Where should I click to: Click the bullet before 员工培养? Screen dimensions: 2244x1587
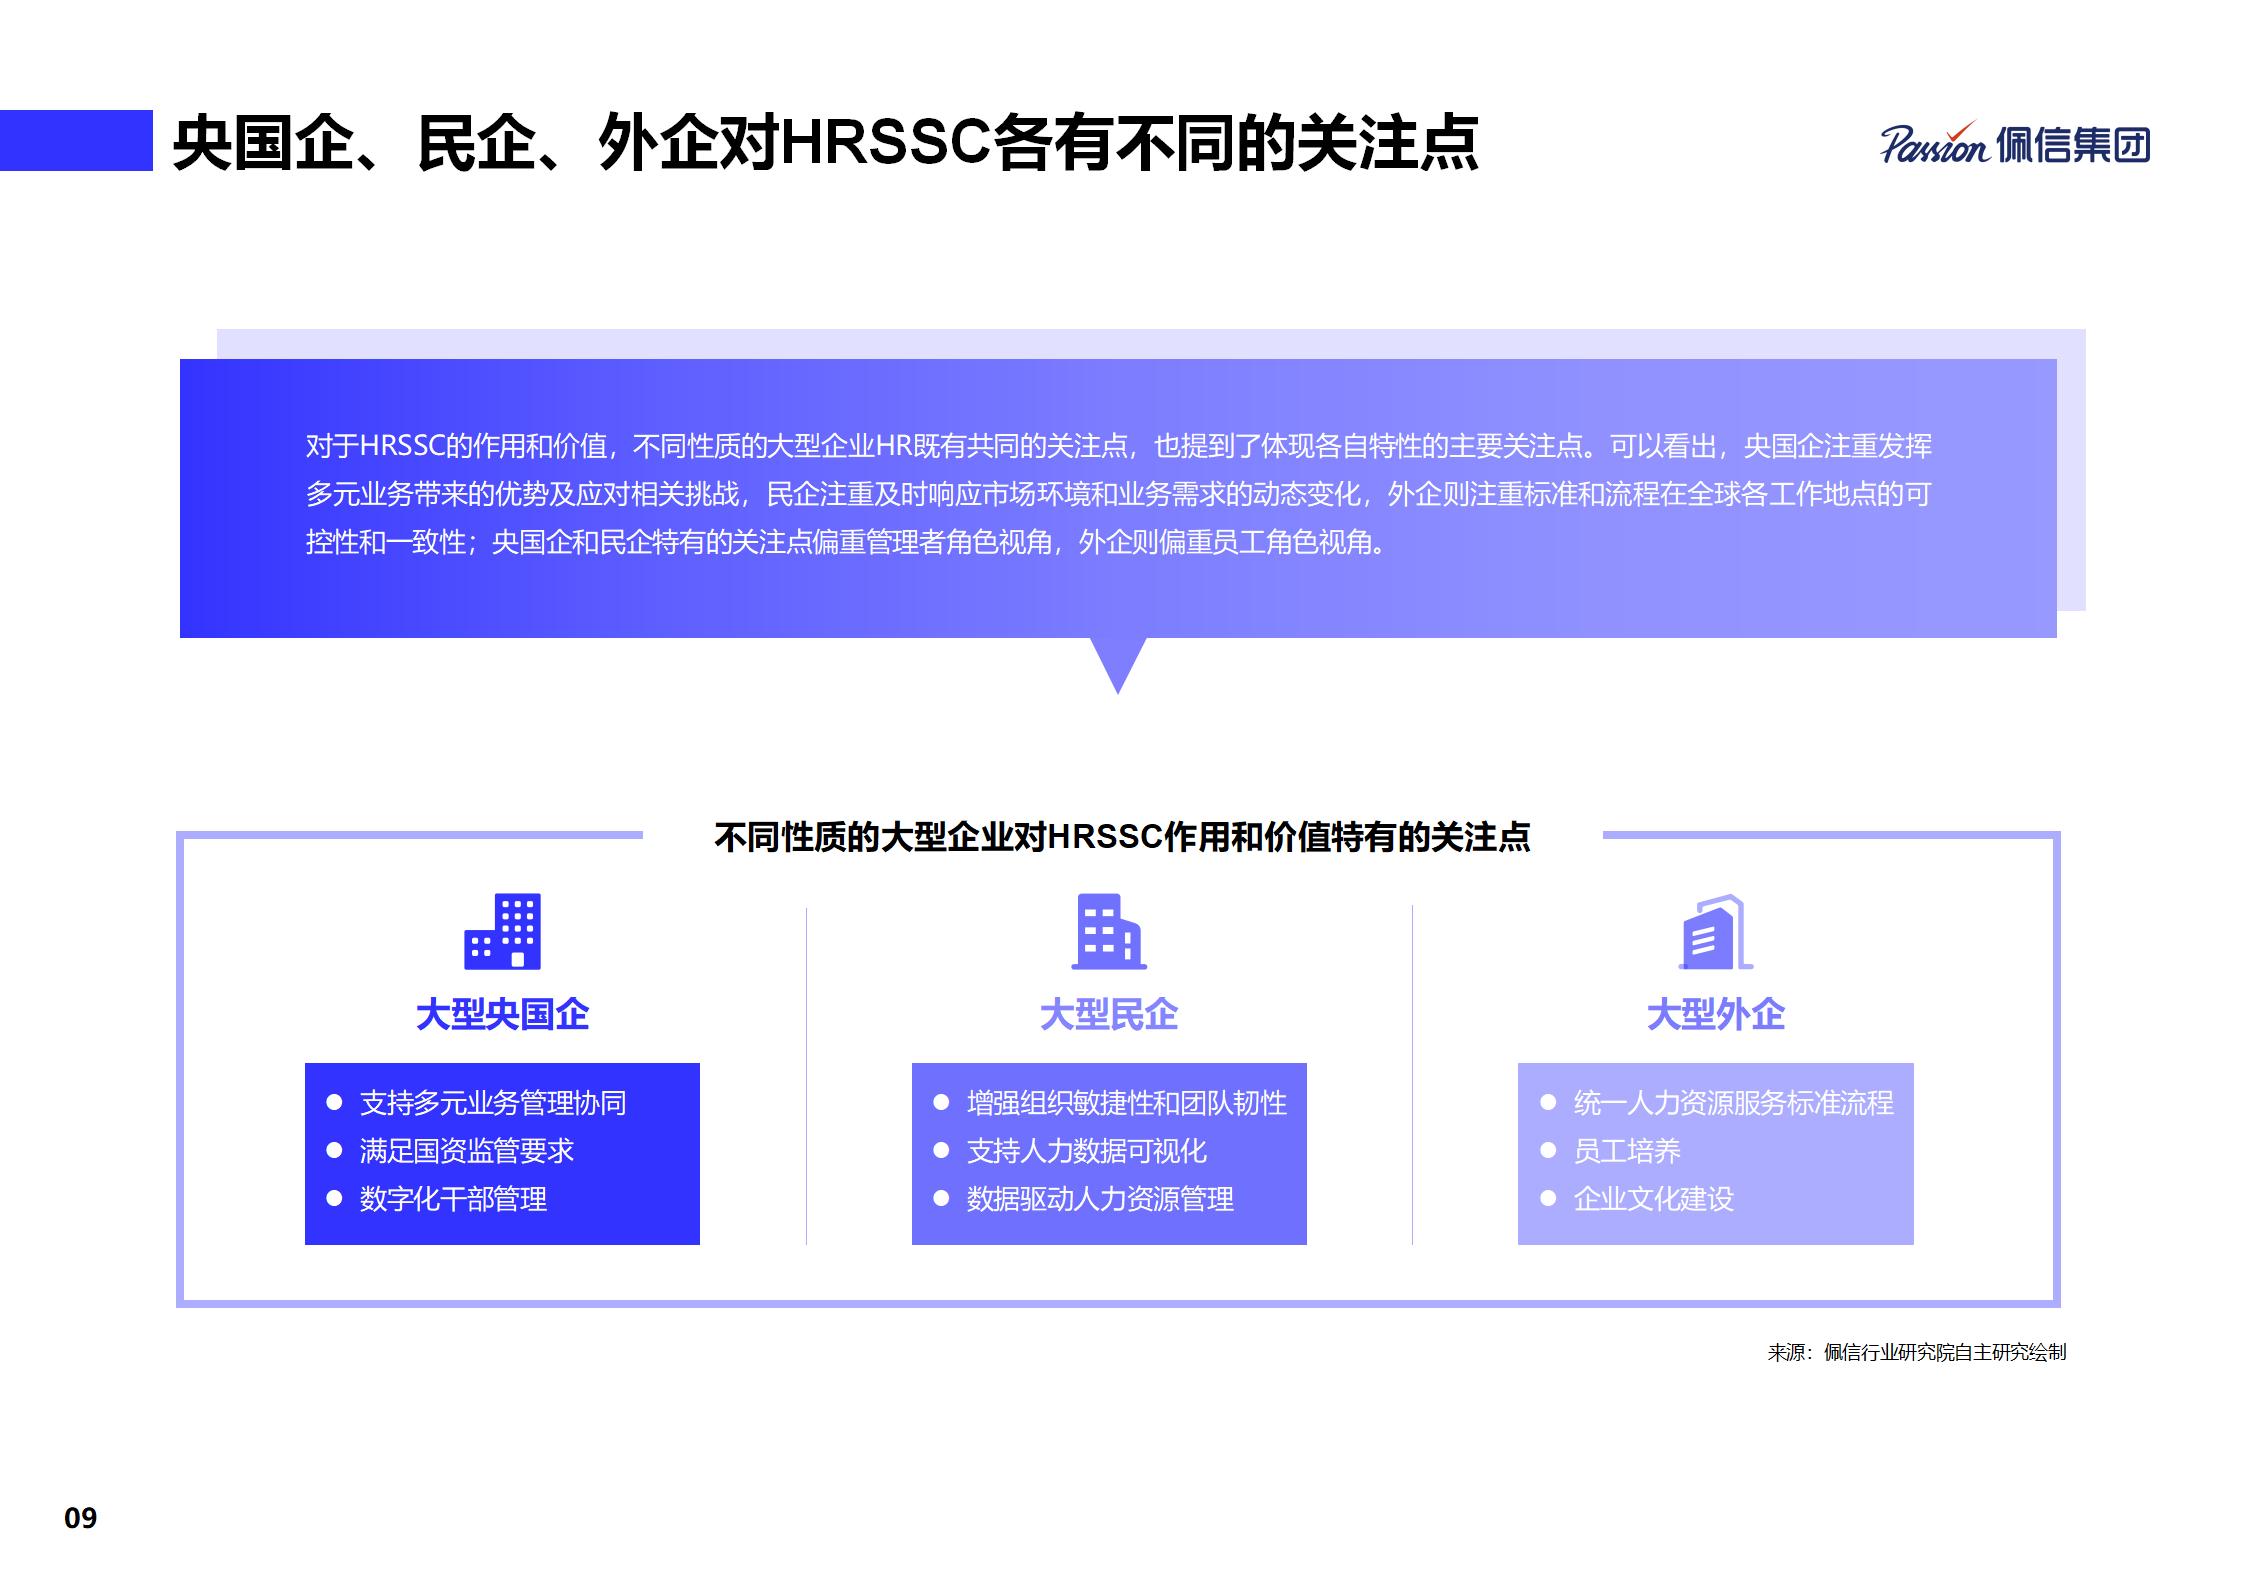click(x=1548, y=1150)
